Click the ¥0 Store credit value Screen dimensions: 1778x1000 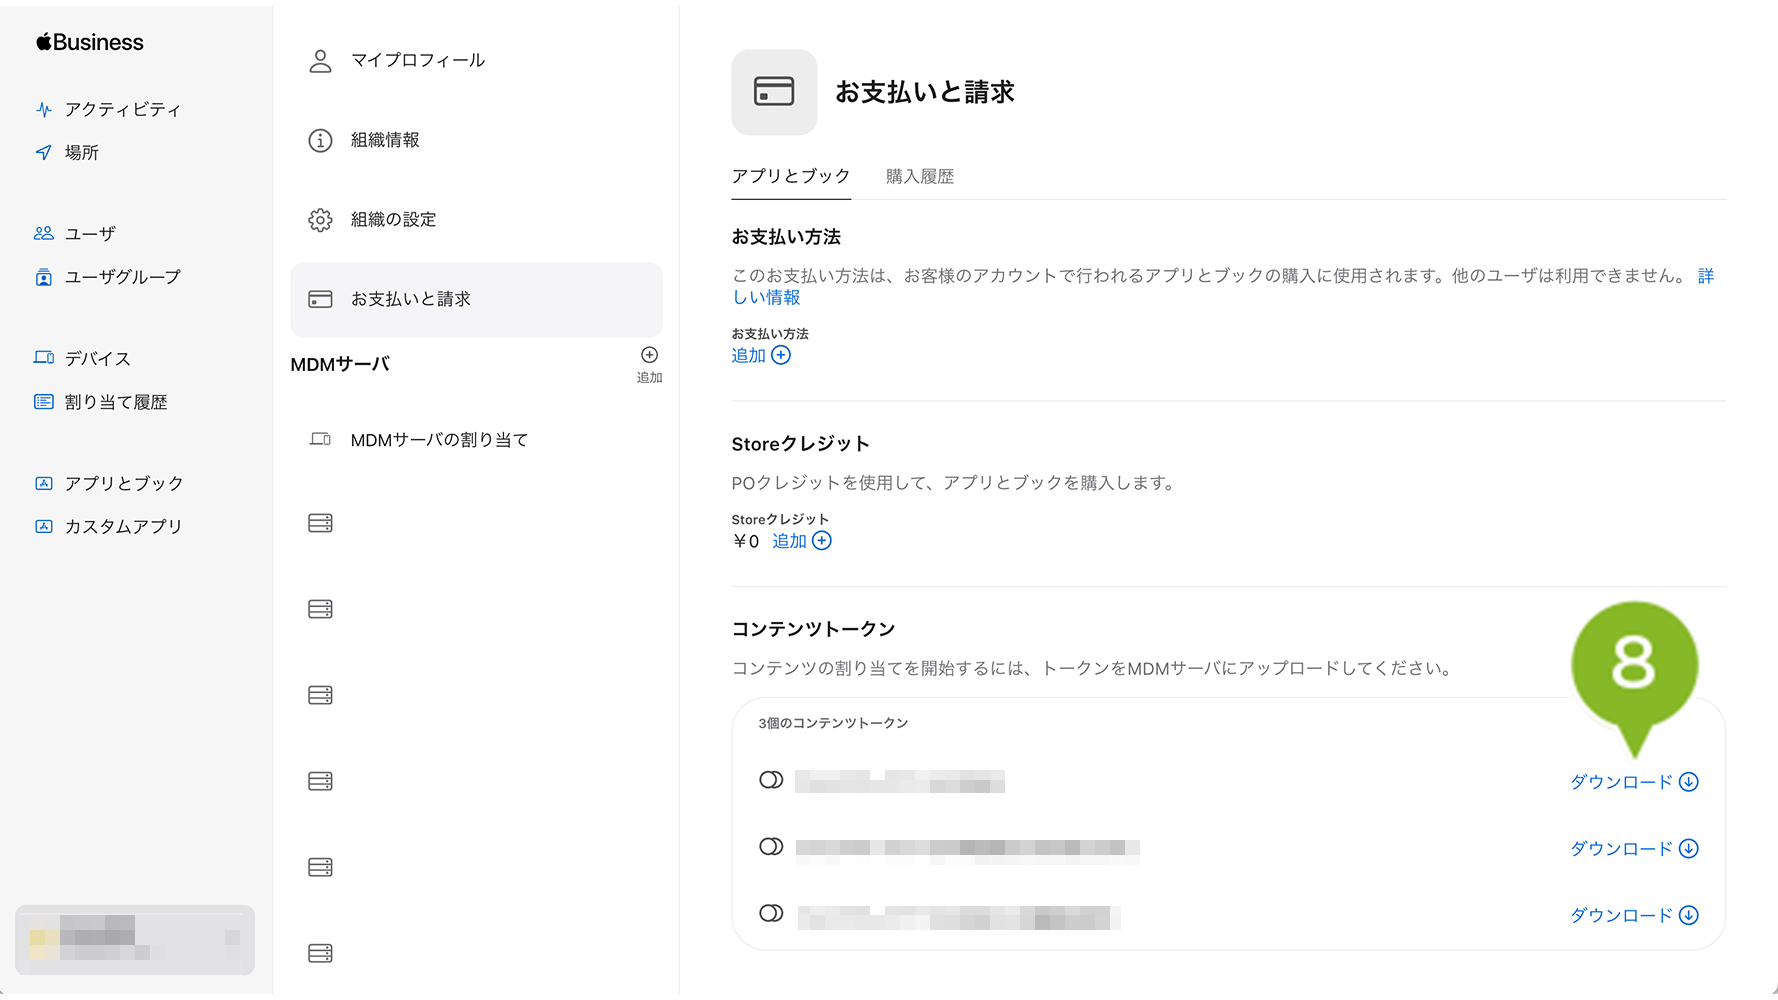pos(746,541)
